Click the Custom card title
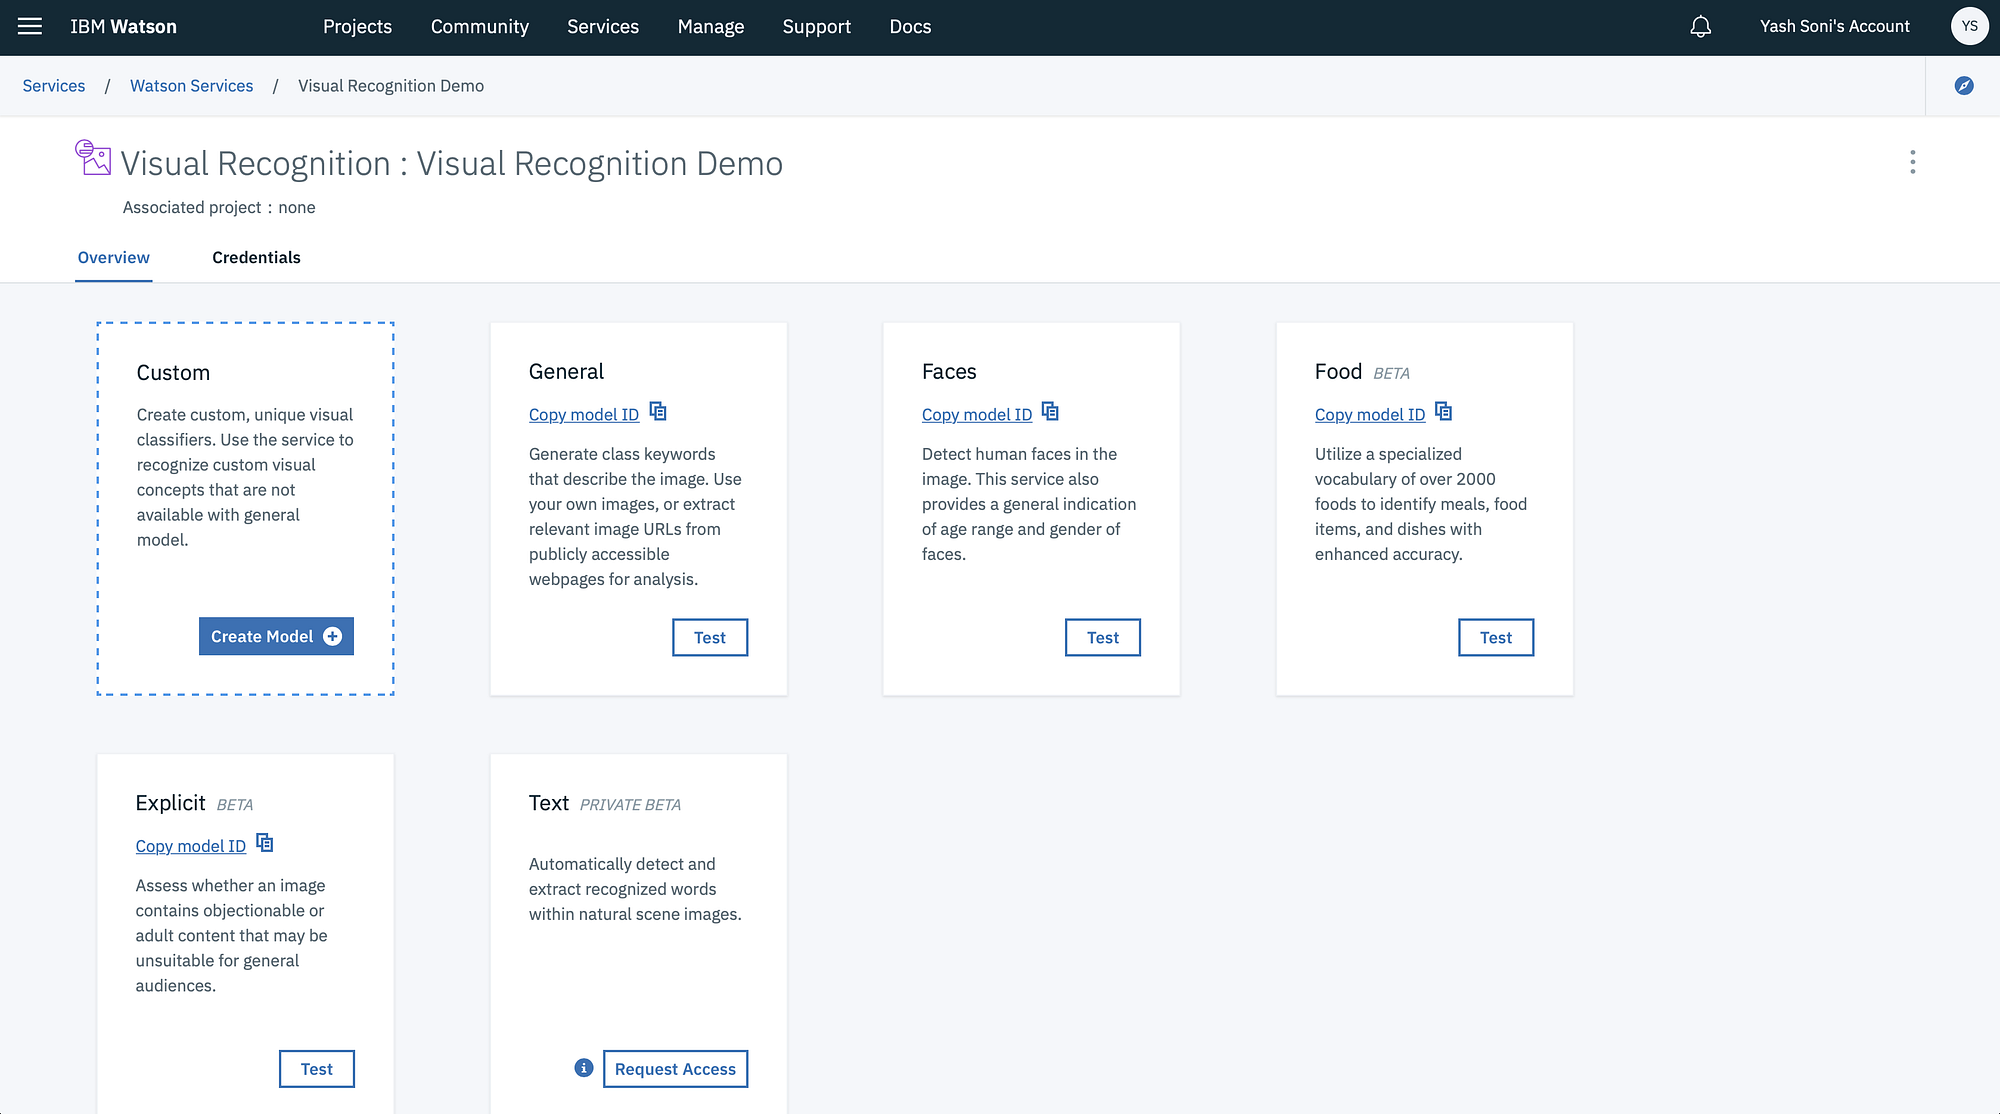Image resolution: width=2000 pixels, height=1114 pixels. coord(173,373)
